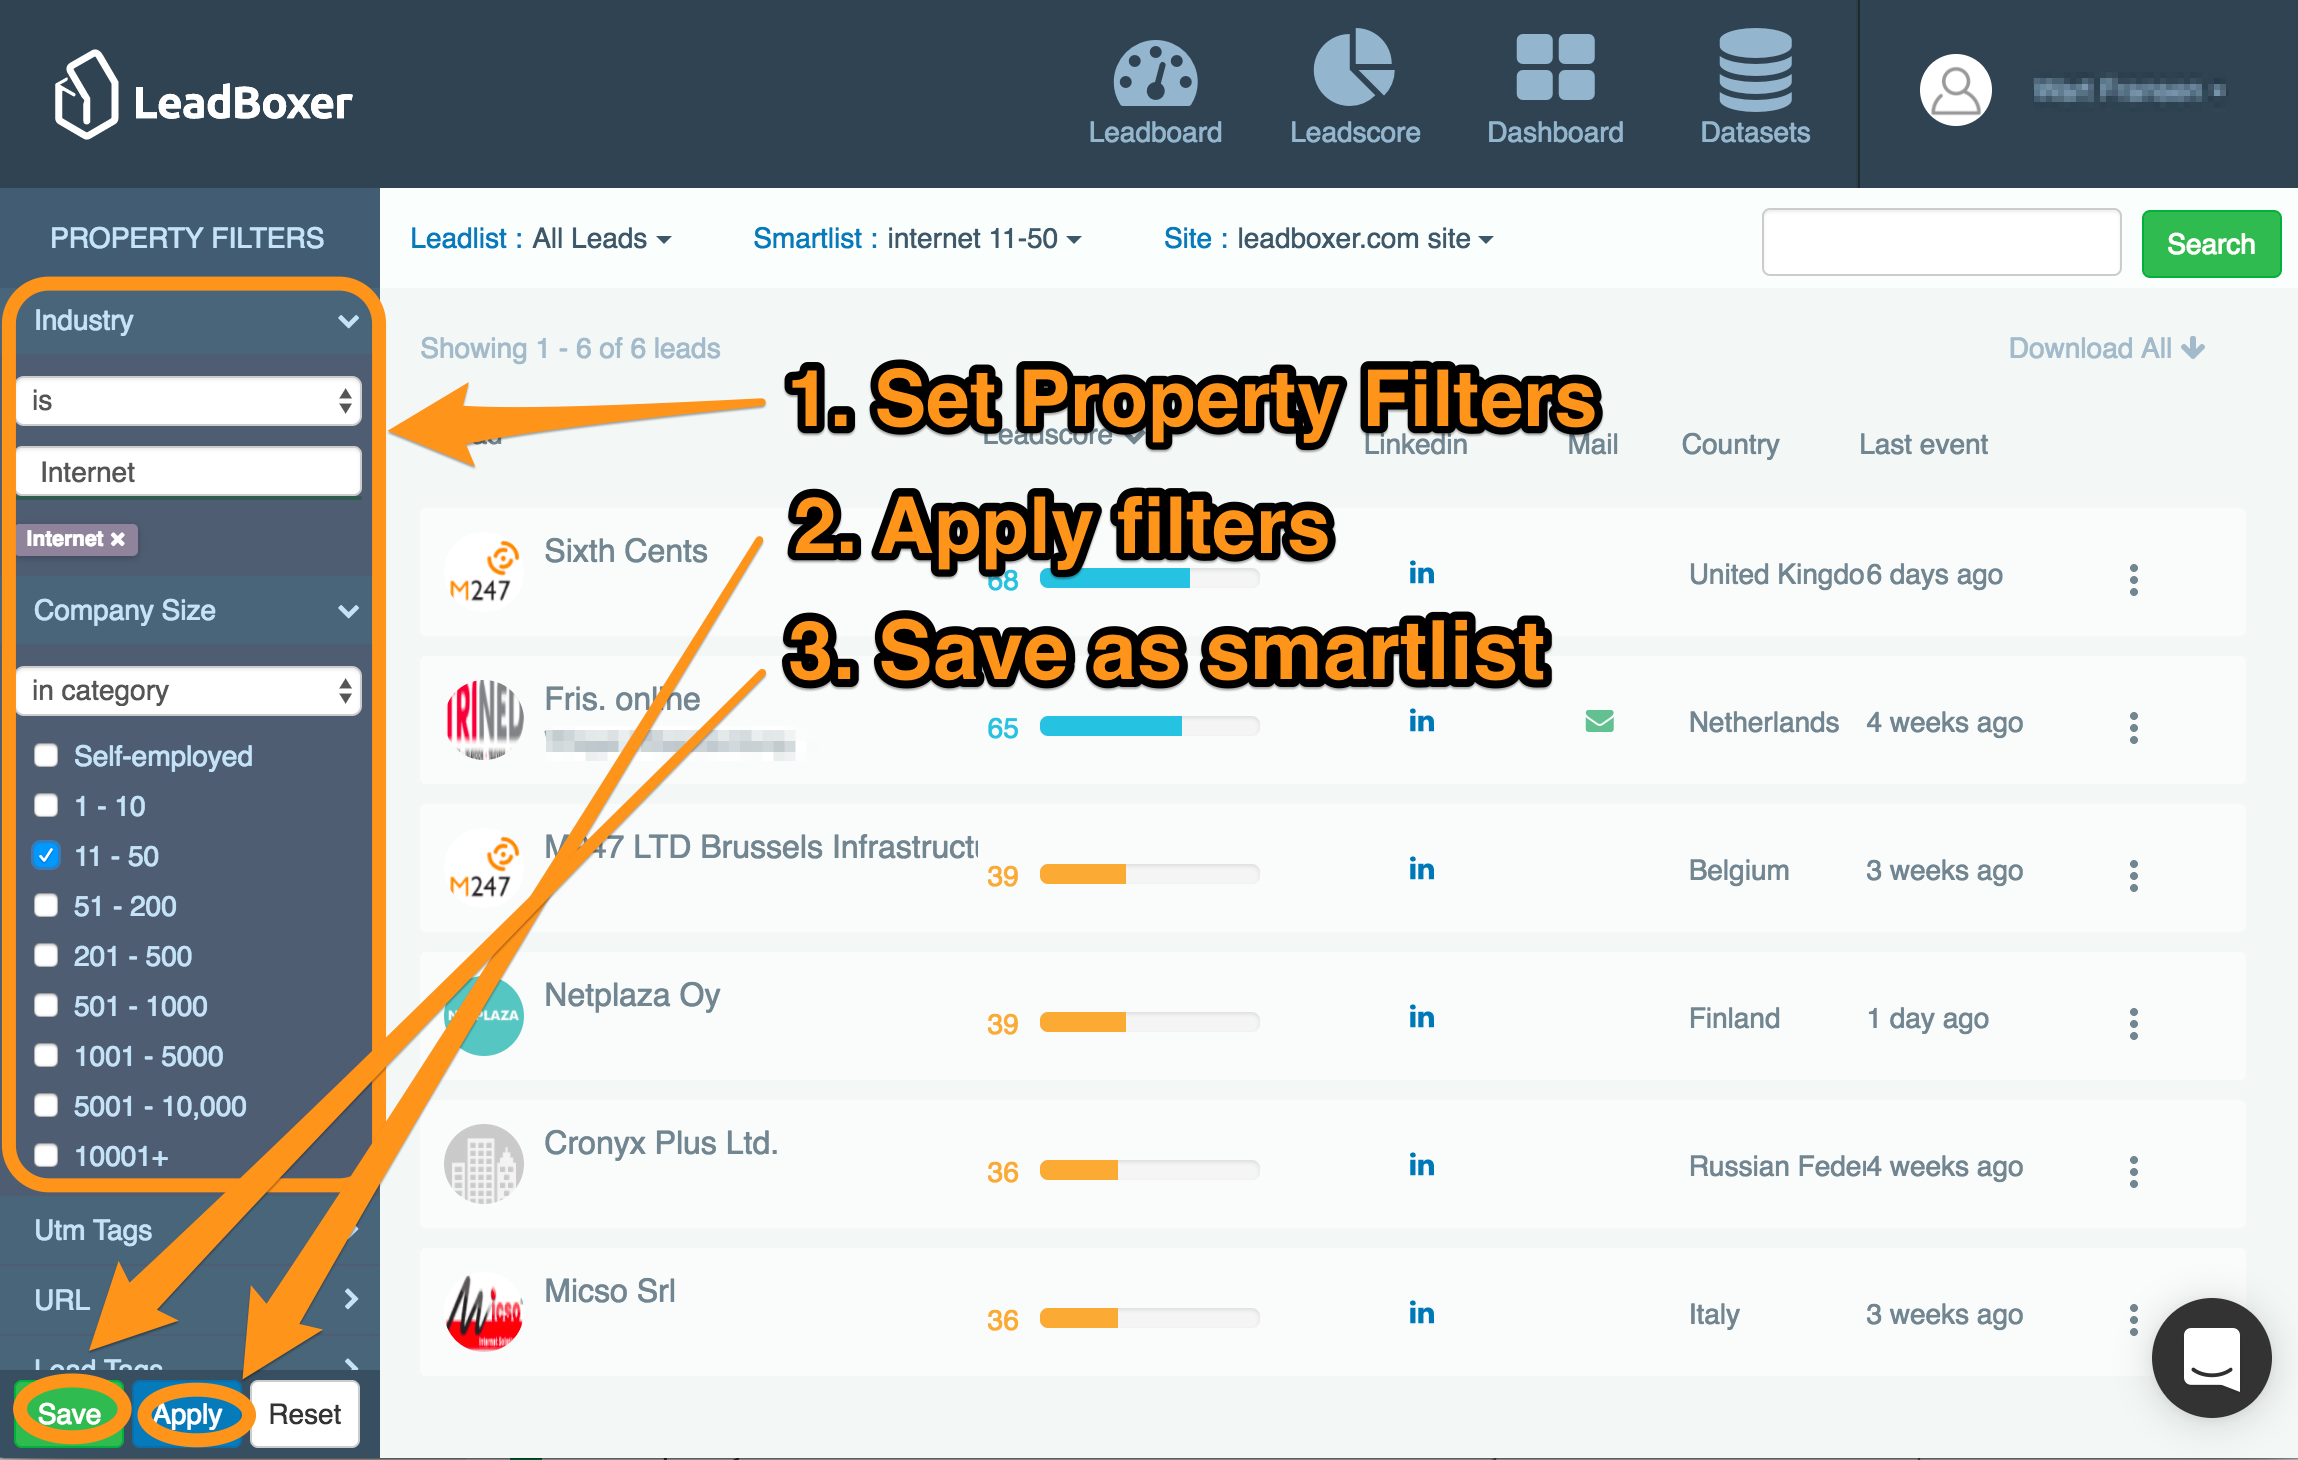Check the 1001 - 5000 company size
This screenshot has width=2298, height=1460.
coord(46,1055)
